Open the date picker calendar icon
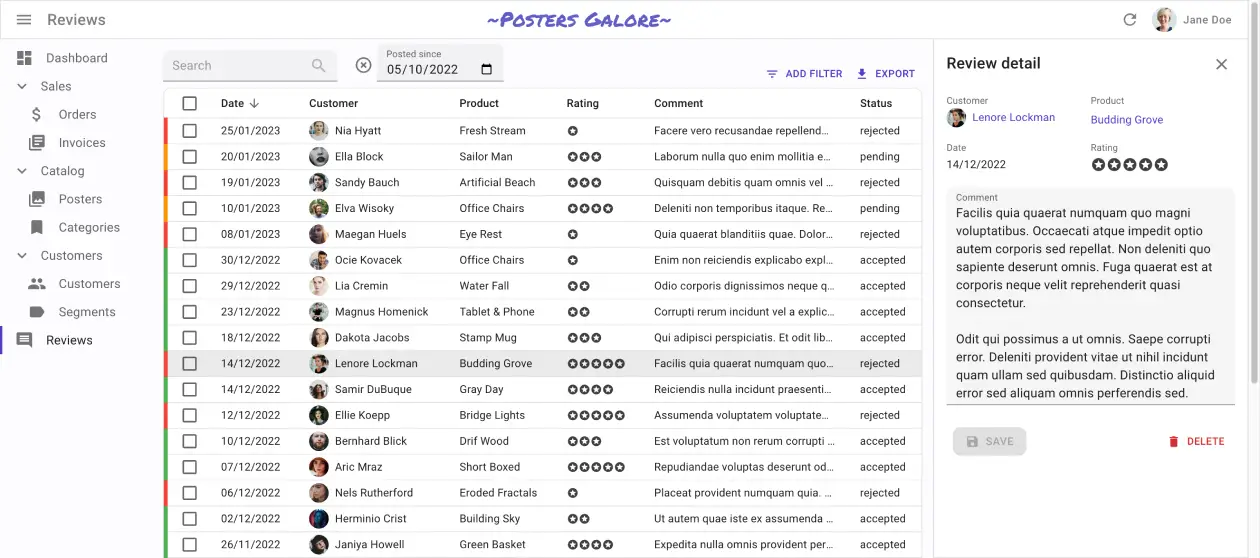The width and height of the screenshot is (1260, 558). pos(487,70)
